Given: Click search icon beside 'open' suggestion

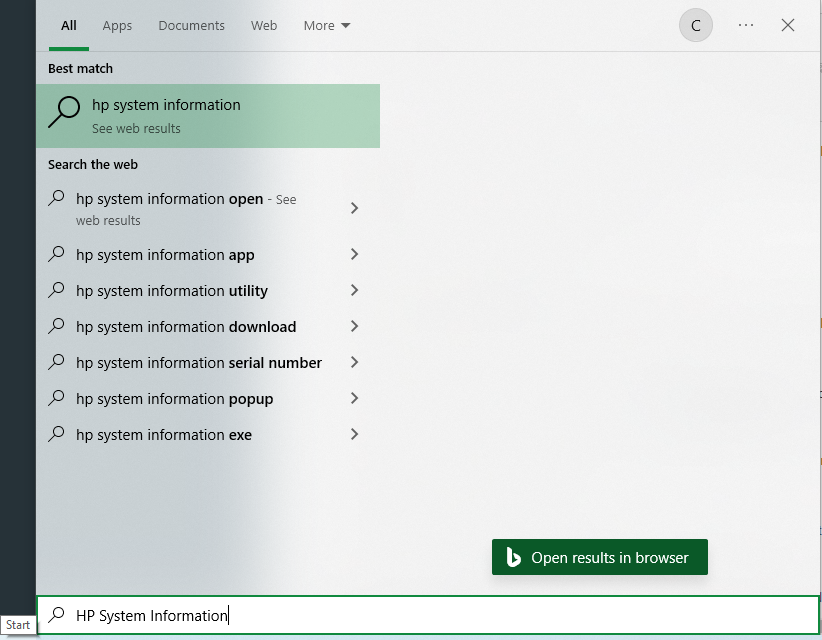Looking at the screenshot, I should 56,198.
